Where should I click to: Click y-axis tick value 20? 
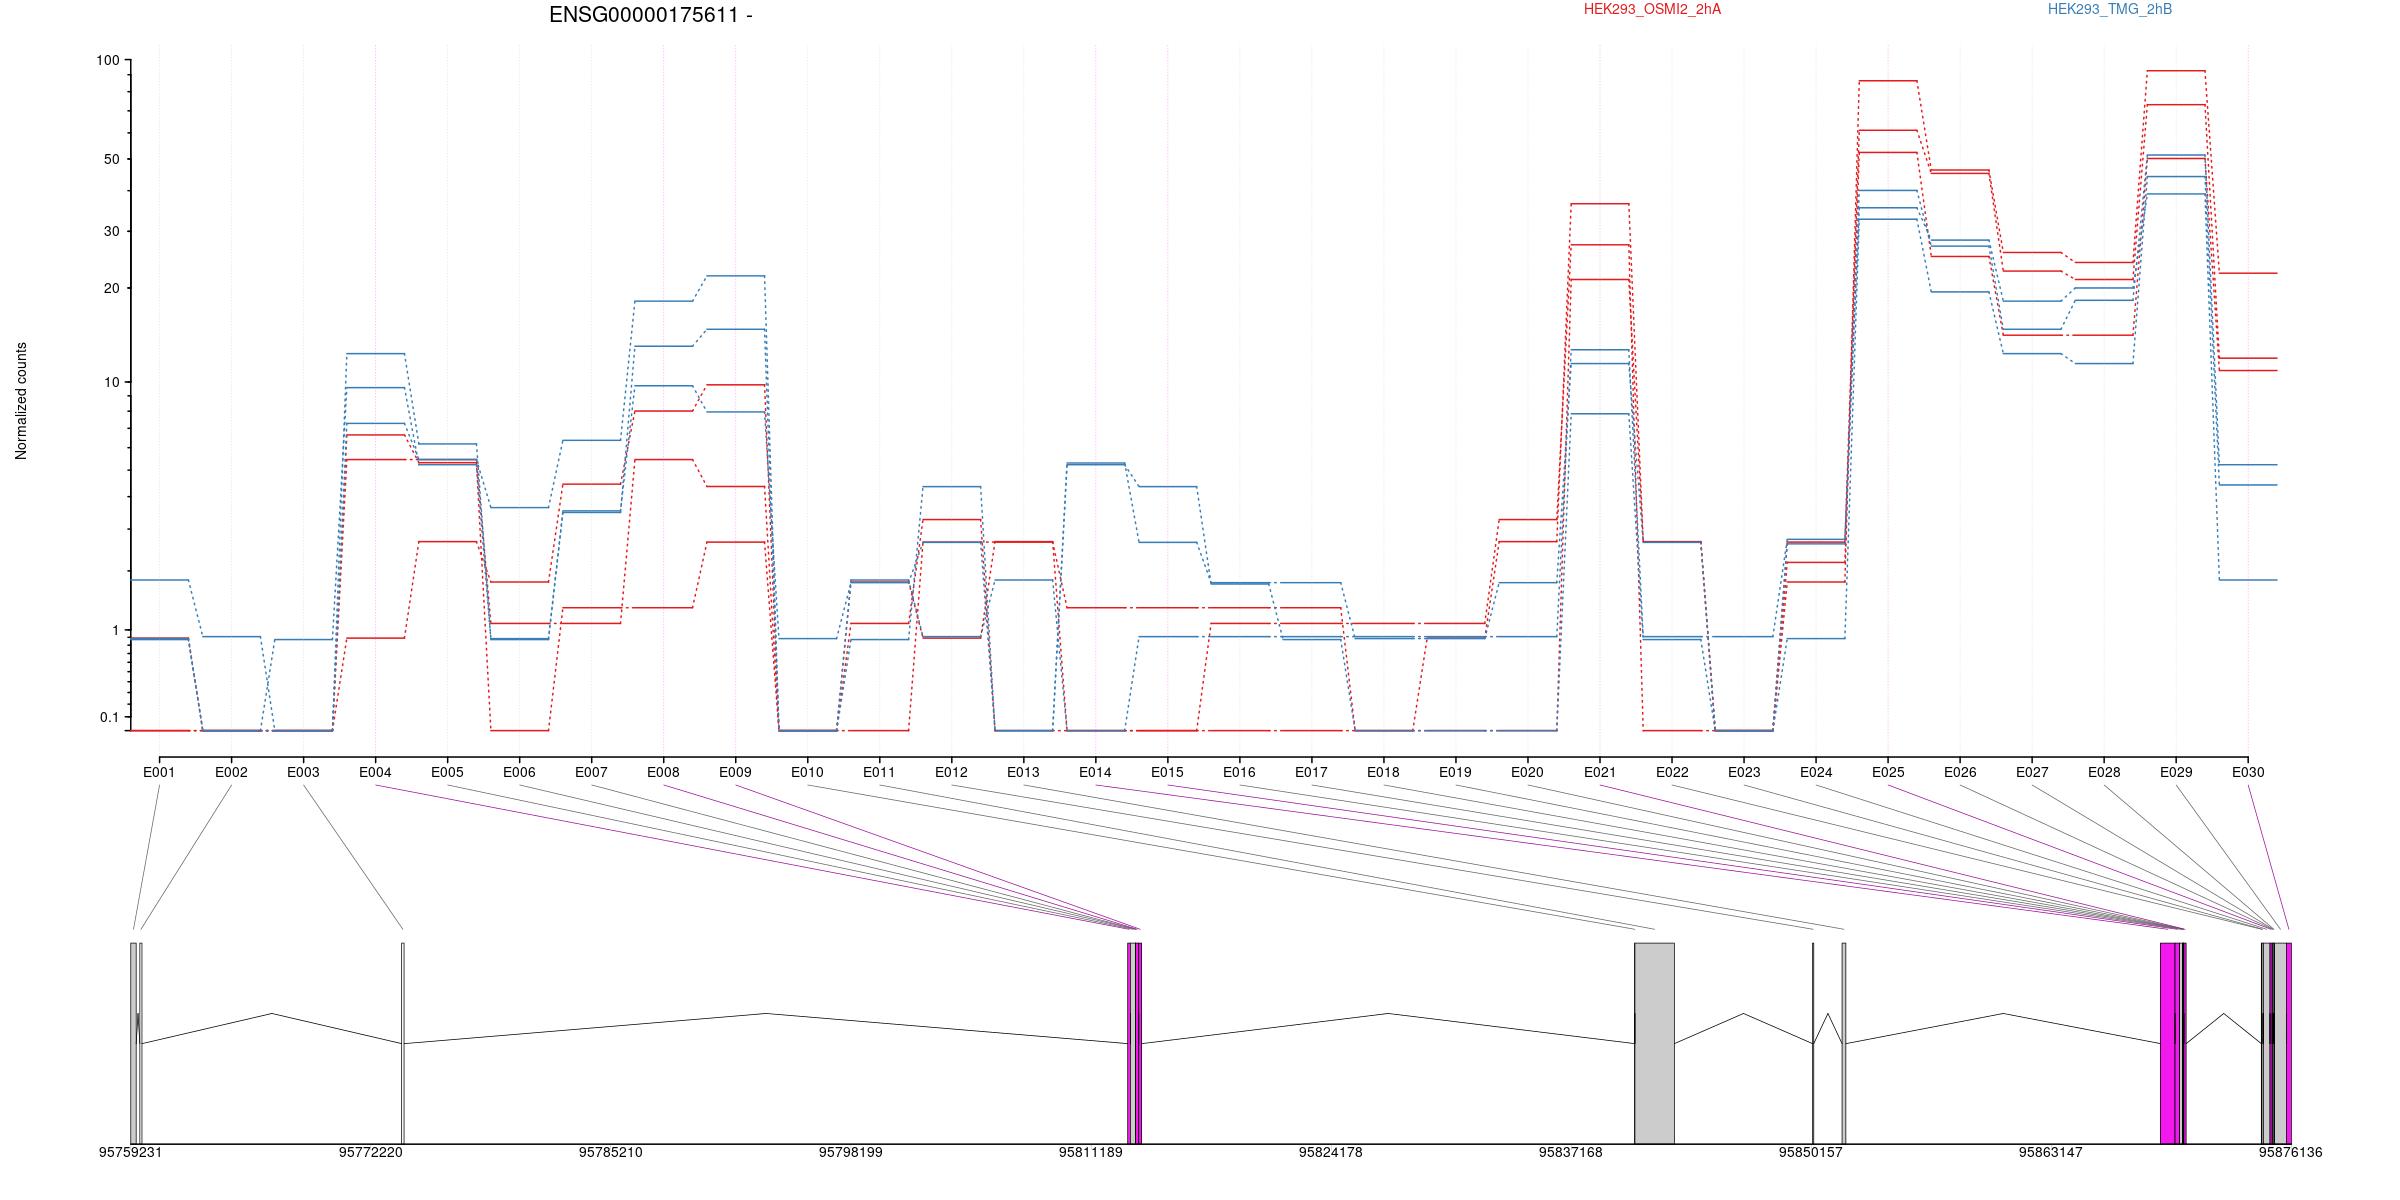[x=111, y=289]
